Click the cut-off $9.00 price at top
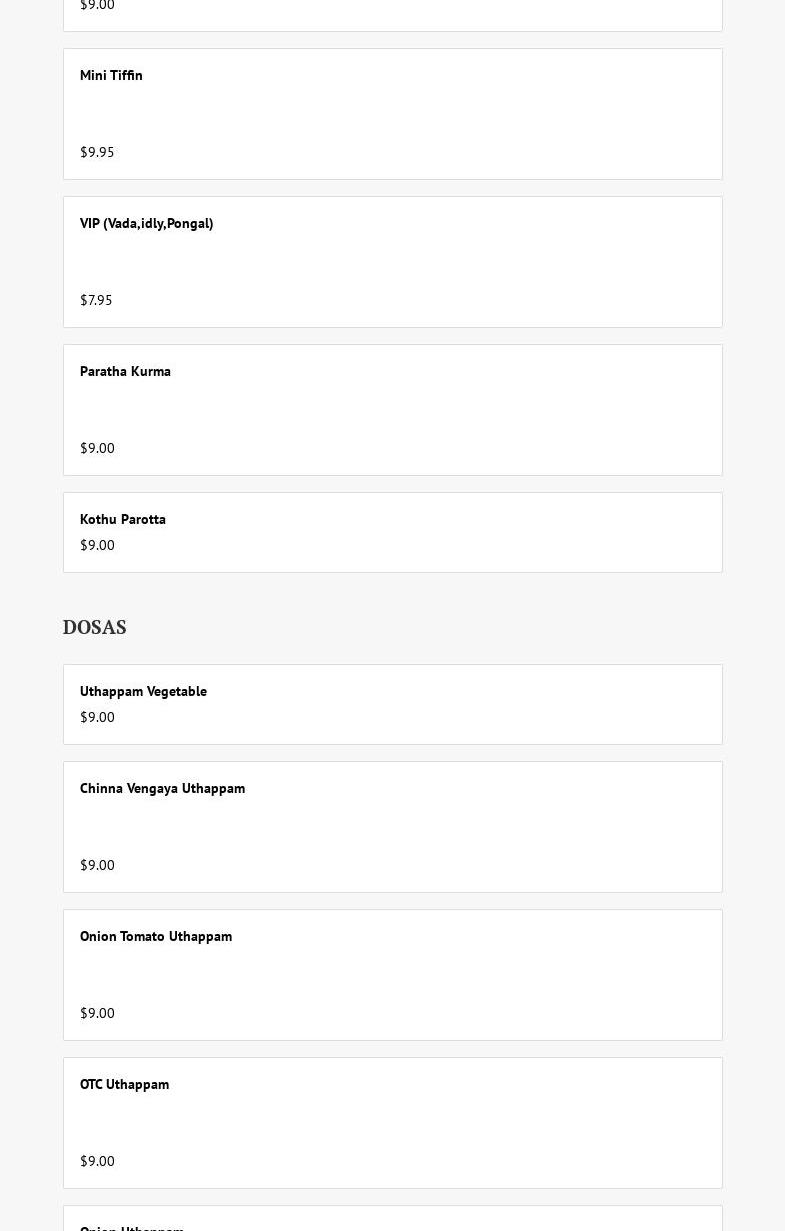 coord(97,6)
